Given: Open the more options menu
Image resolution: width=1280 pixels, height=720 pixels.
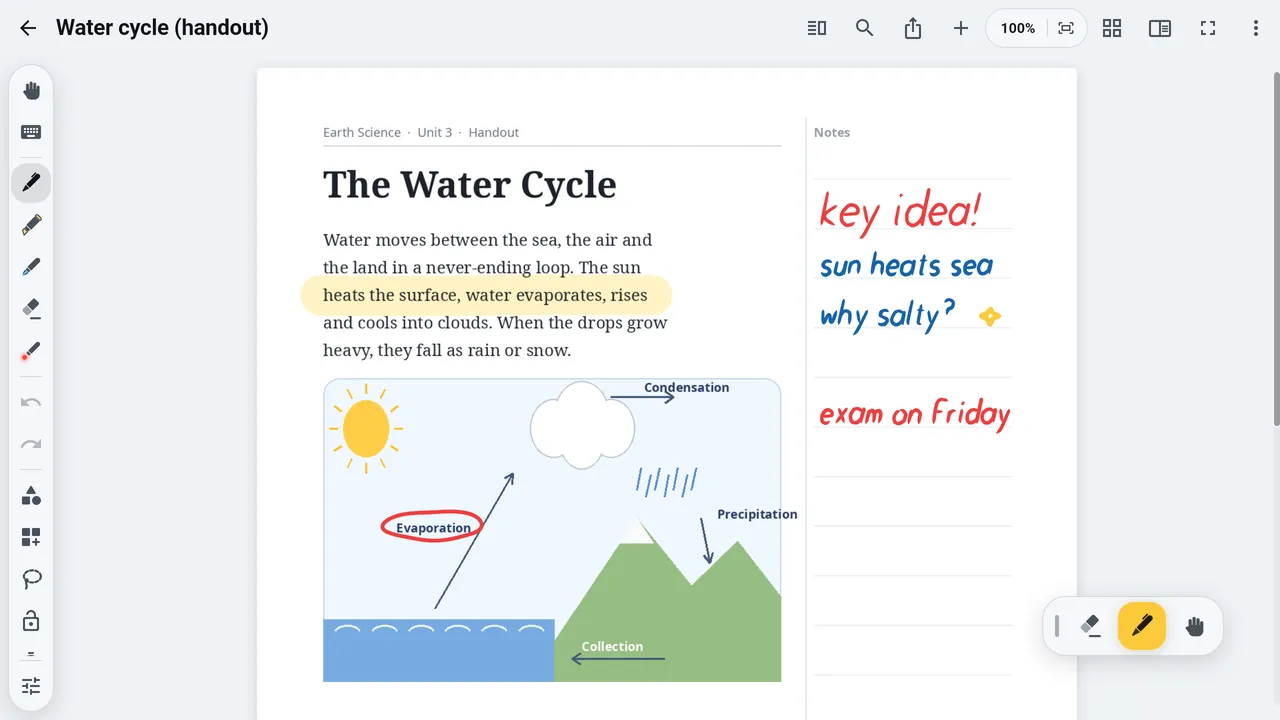Looking at the screenshot, I should click(1256, 28).
